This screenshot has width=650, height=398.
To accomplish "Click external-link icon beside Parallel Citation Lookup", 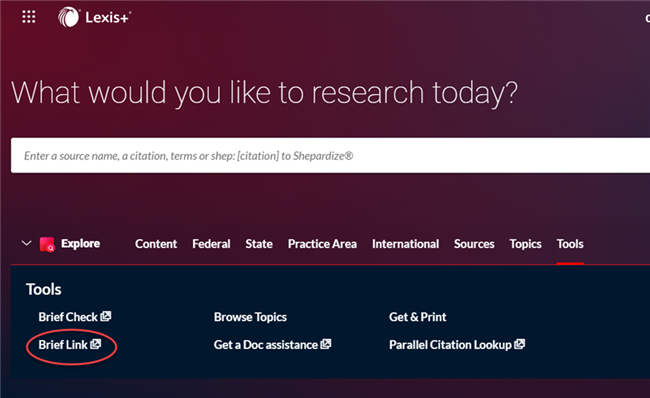I will pyautogui.click(x=520, y=344).
